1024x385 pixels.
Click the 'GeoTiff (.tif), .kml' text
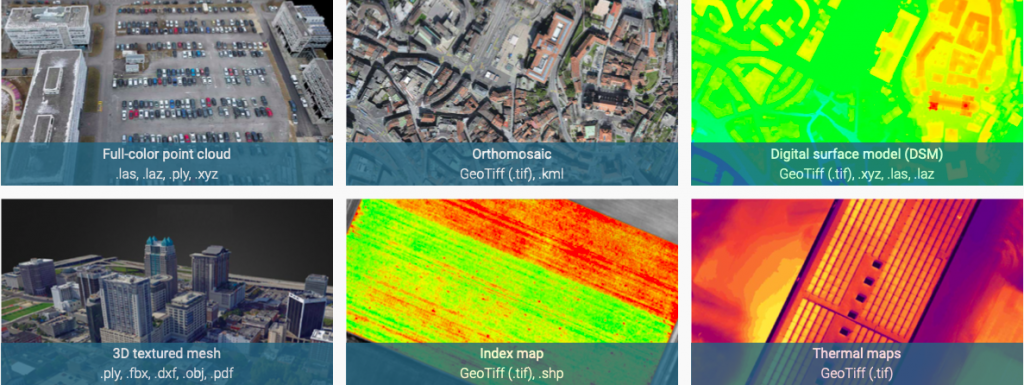point(511,174)
